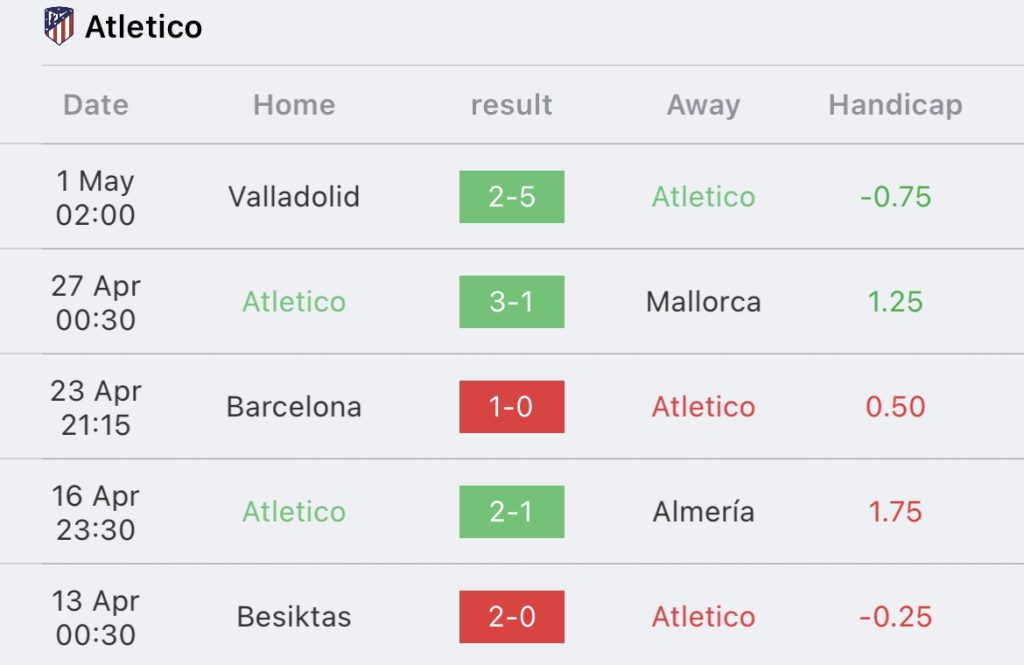Select the Home column header
This screenshot has width=1024, height=665.
(295, 105)
